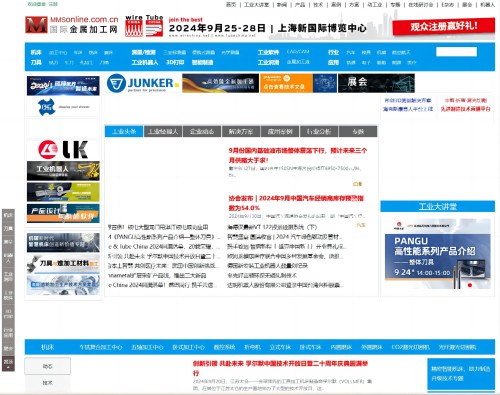Jump to 刀具 in the floating sidebar

(8, 228)
